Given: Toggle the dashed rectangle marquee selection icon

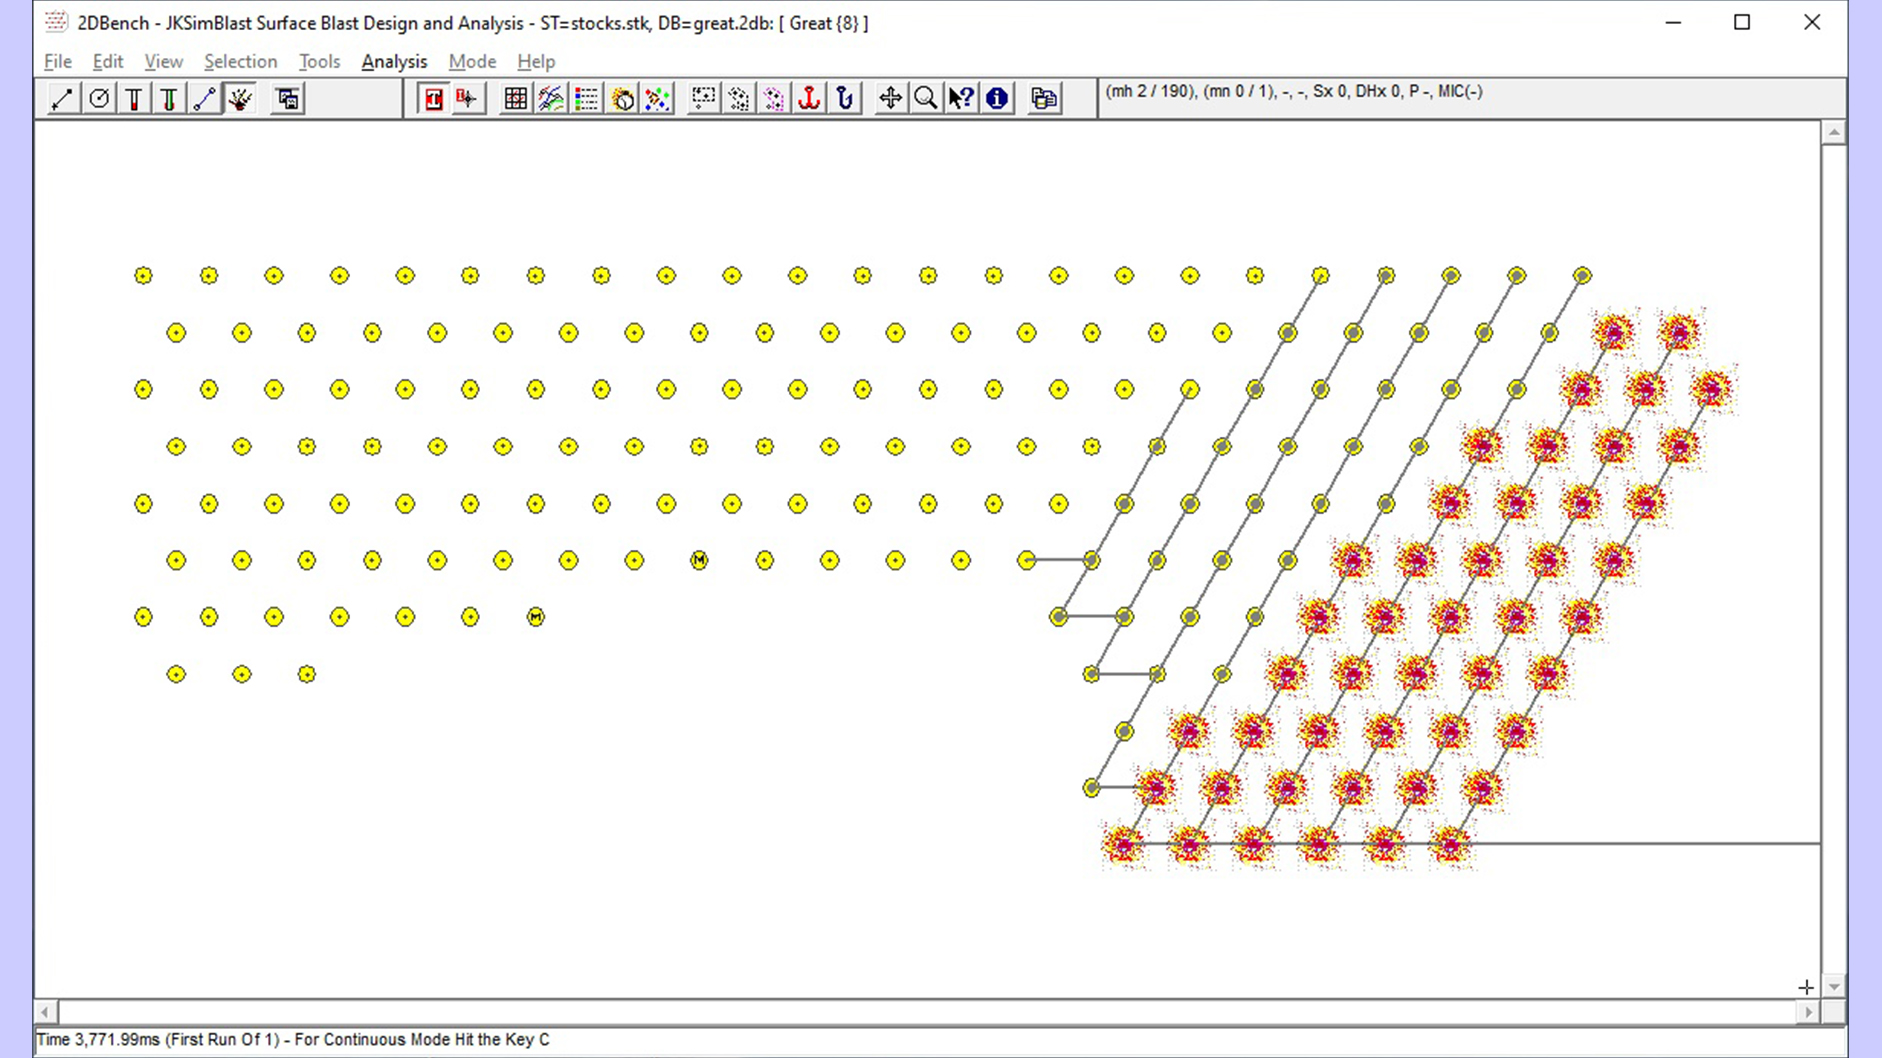Looking at the screenshot, I should [704, 99].
